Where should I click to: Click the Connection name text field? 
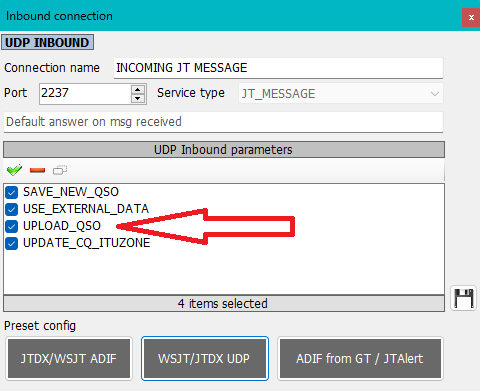[278, 68]
